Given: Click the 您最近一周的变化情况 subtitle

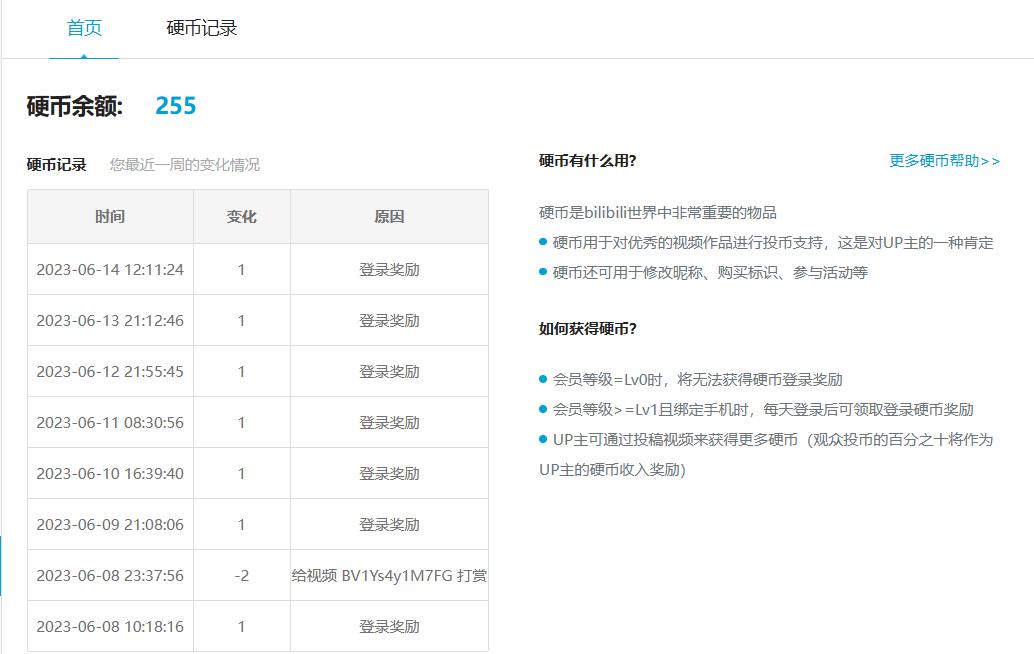Looking at the screenshot, I should click(185, 165).
